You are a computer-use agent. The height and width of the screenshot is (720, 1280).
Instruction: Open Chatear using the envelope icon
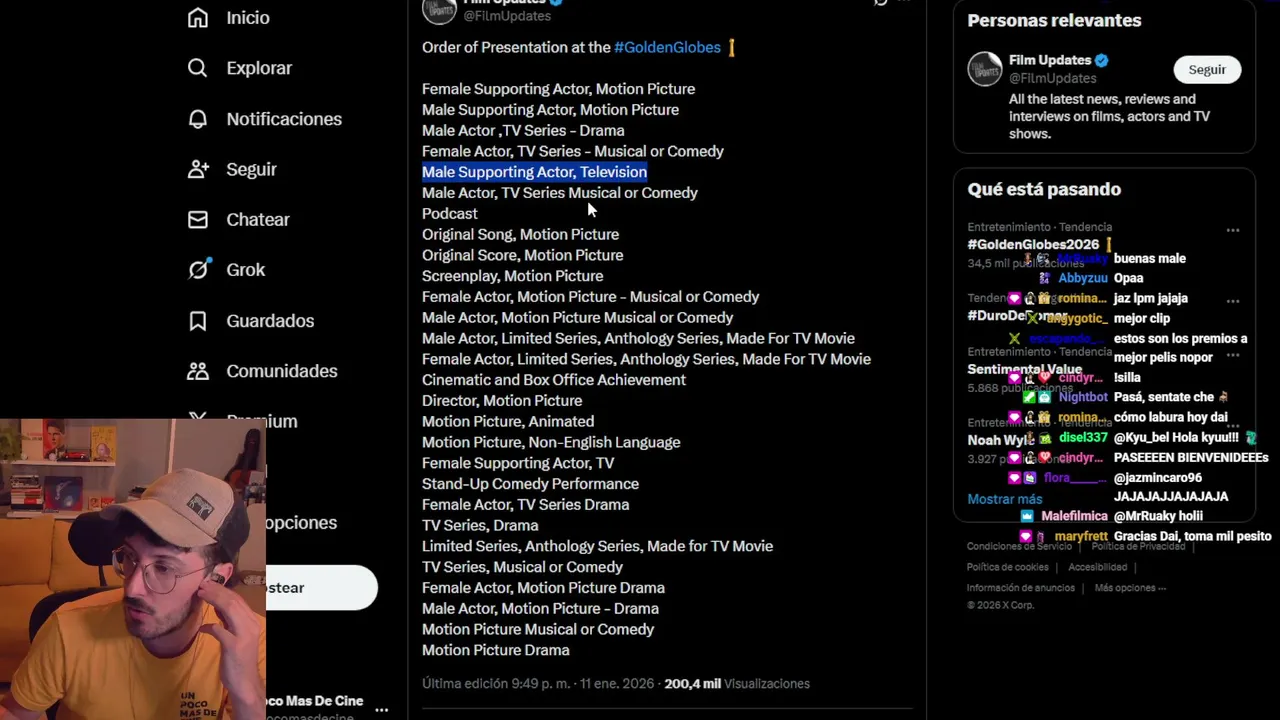[198, 219]
